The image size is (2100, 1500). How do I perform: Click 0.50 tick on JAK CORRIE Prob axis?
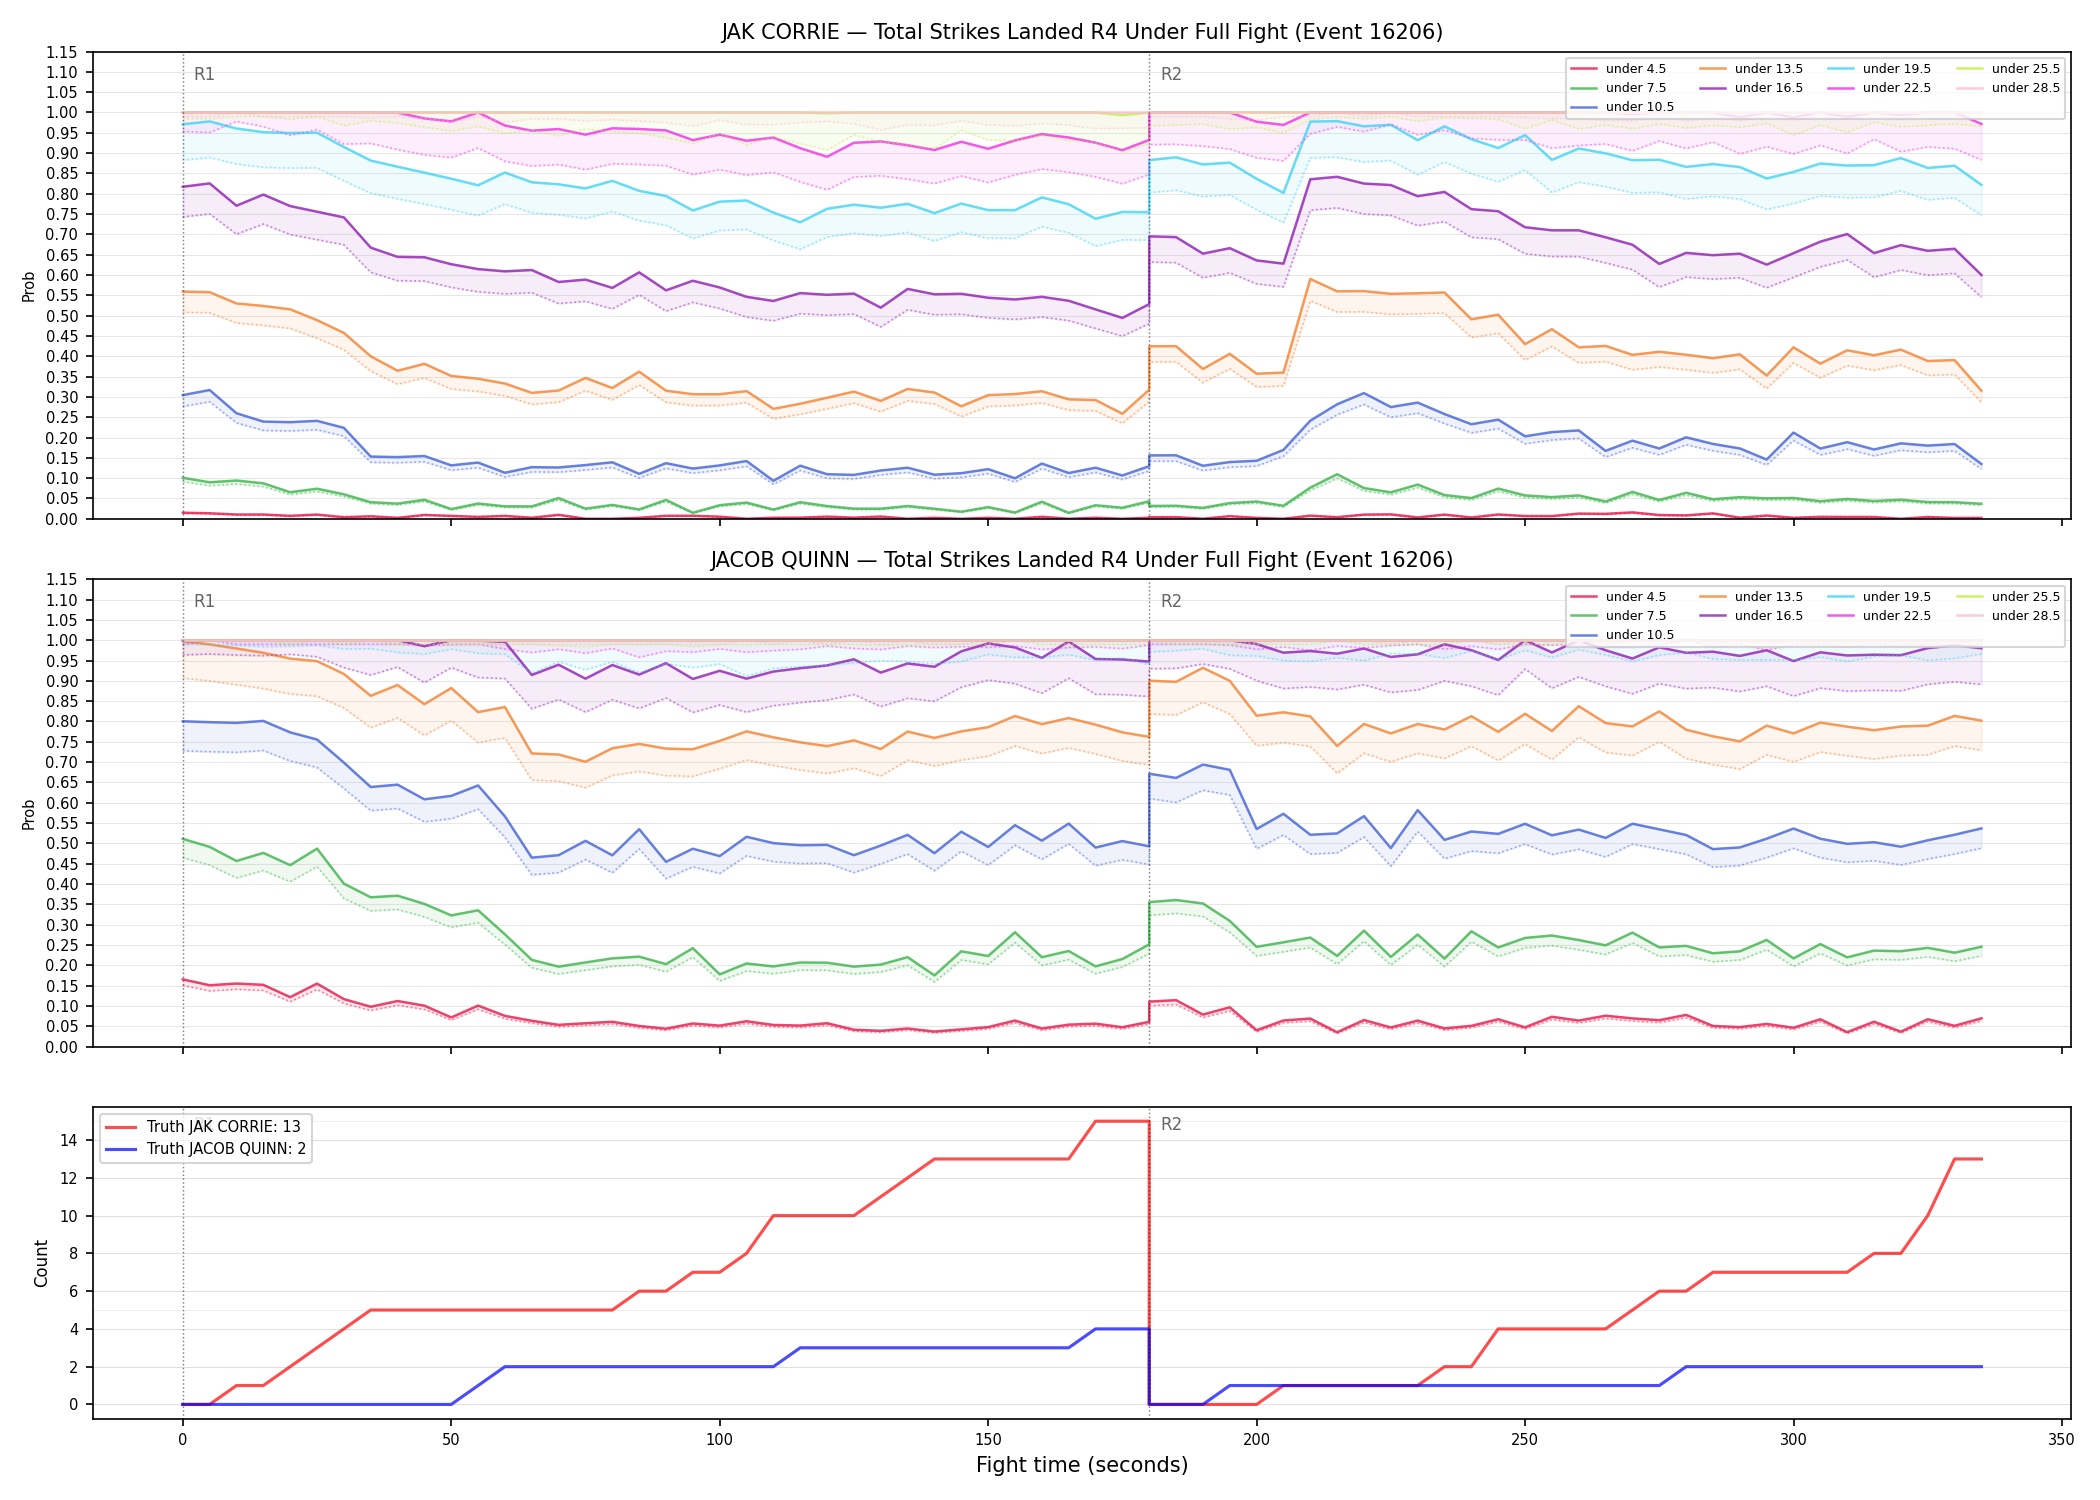[x=62, y=316]
